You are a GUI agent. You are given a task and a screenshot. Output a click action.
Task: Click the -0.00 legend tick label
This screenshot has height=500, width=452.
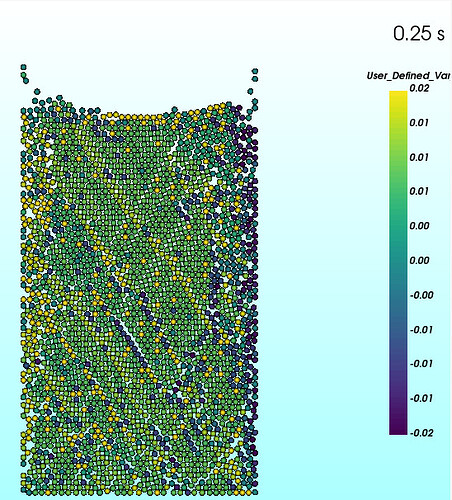421,295
